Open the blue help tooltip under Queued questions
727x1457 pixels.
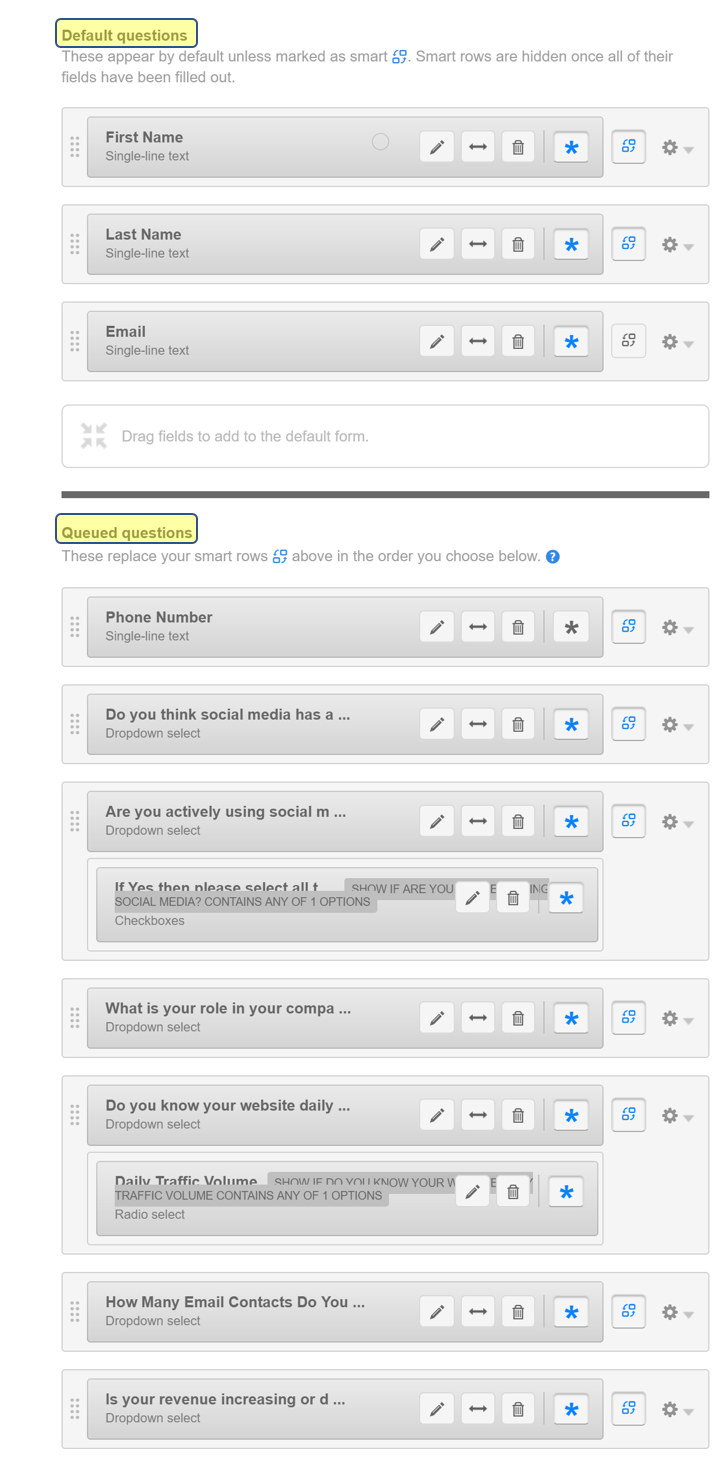(553, 557)
